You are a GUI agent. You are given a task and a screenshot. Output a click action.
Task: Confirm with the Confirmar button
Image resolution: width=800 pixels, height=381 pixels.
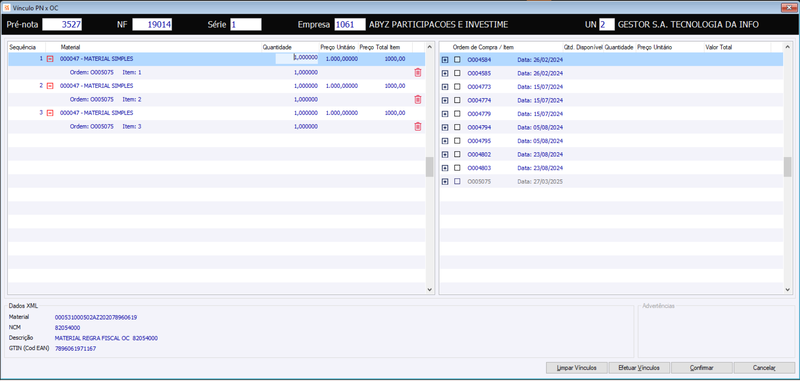coord(702,368)
